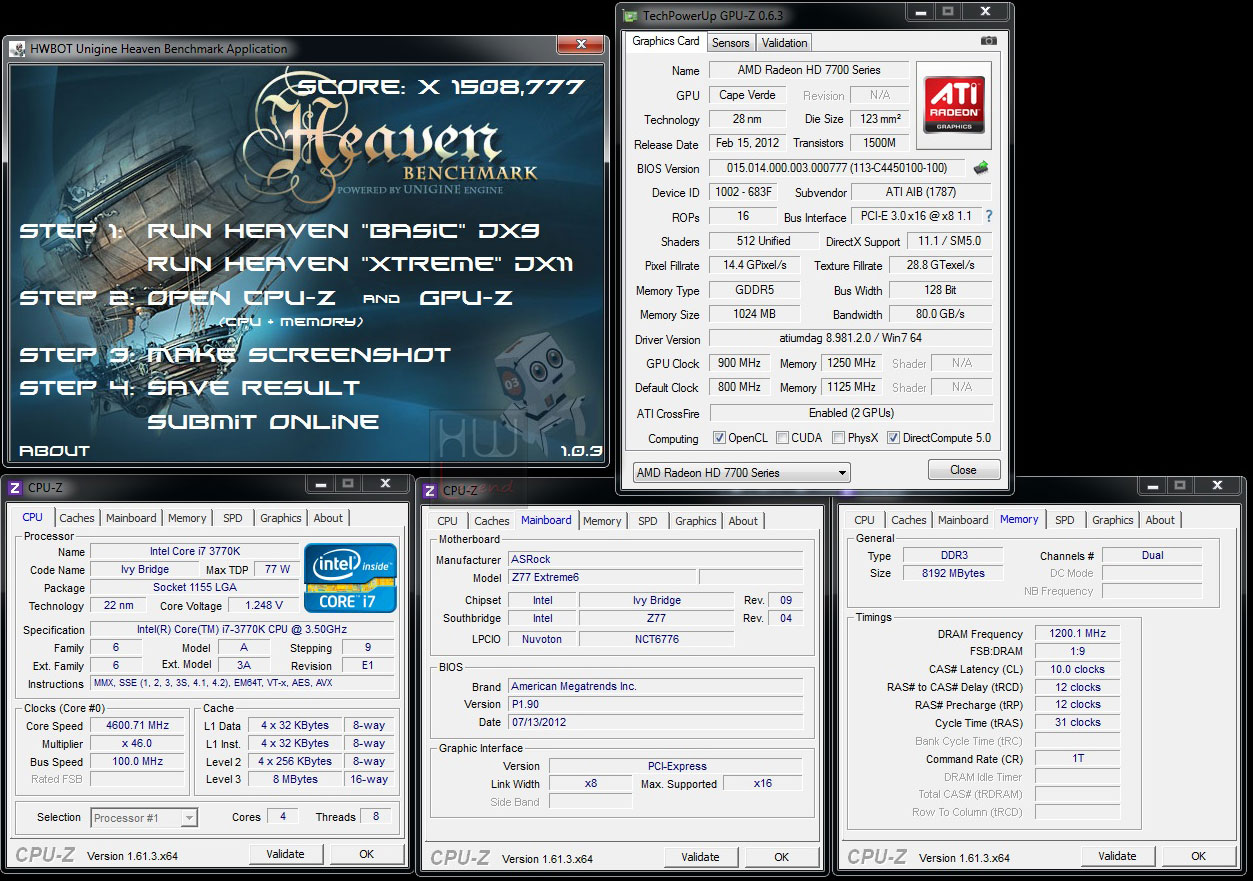Click the title icon of the mainboard CPU-Z window

tap(430, 490)
